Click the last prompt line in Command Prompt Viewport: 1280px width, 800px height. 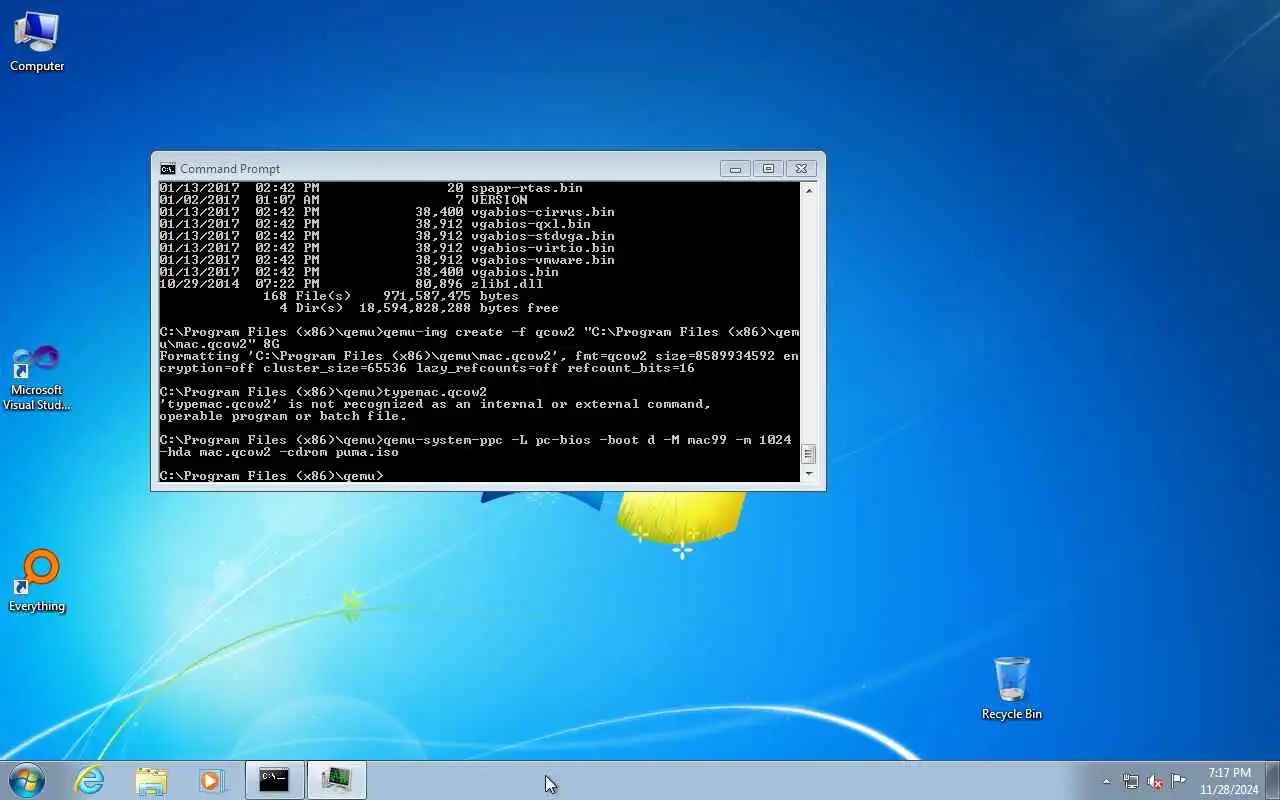[x=271, y=476]
